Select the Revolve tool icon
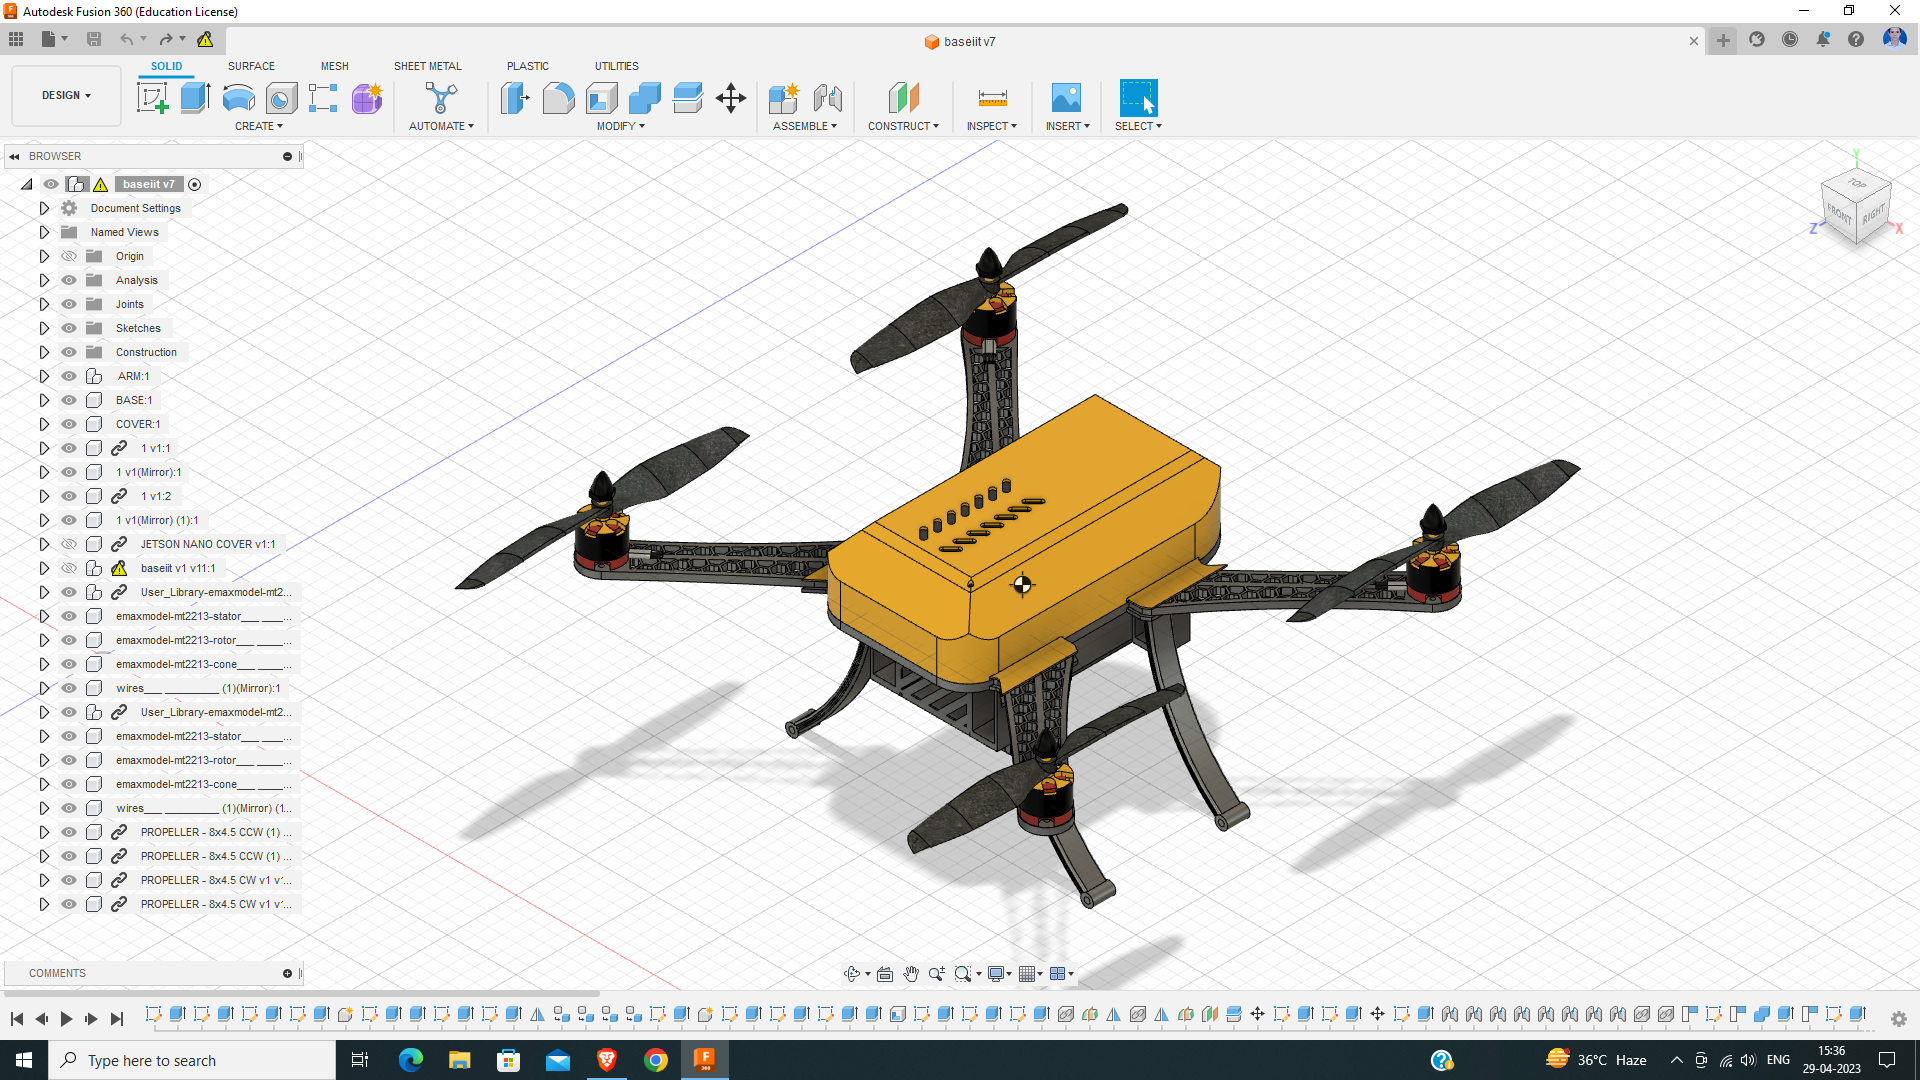The width and height of the screenshot is (1920, 1080). (x=238, y=98)
